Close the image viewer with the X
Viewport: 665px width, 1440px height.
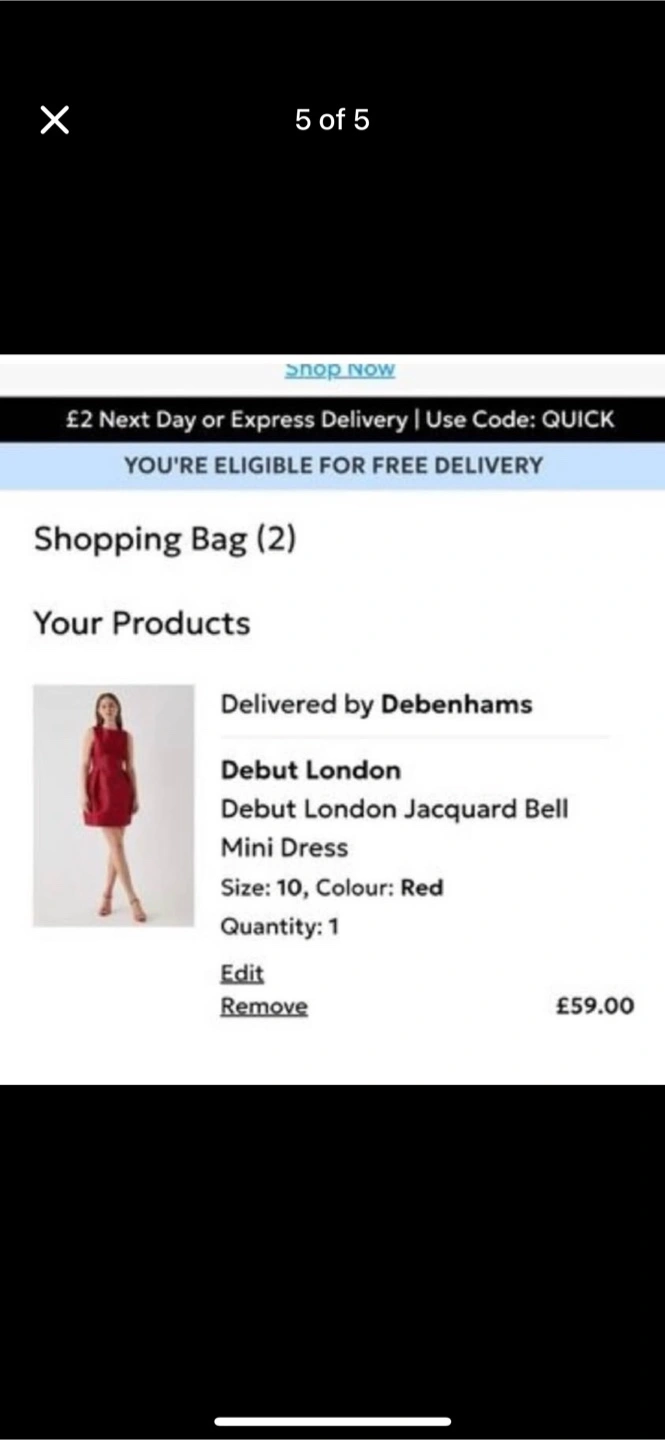[x=55, y=120]
